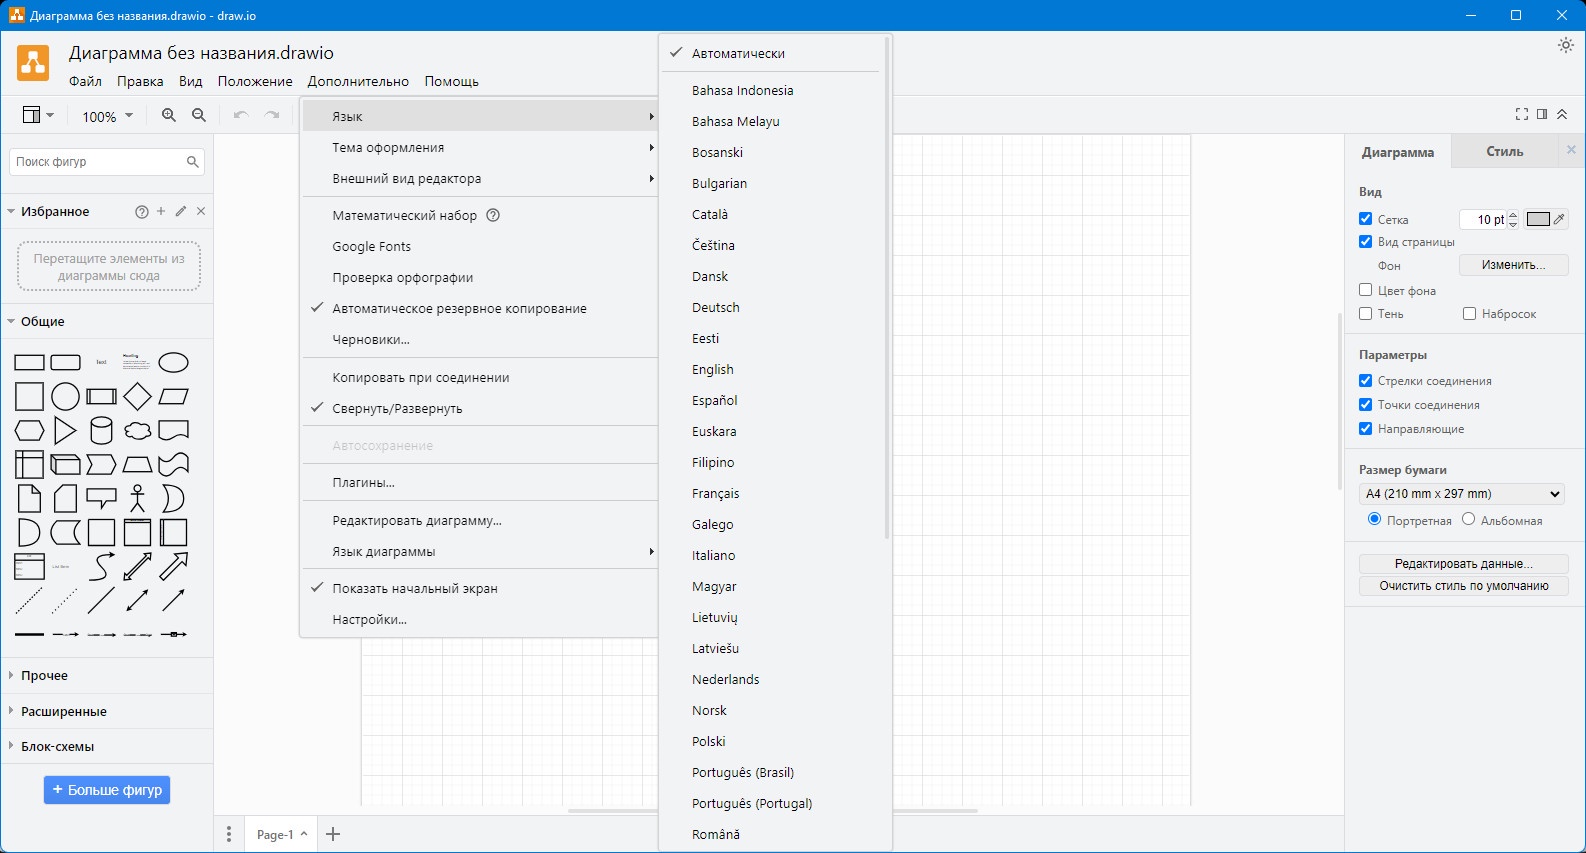Close the format panel with X
Screen dimensions: 1586x853
[1571, 150]
